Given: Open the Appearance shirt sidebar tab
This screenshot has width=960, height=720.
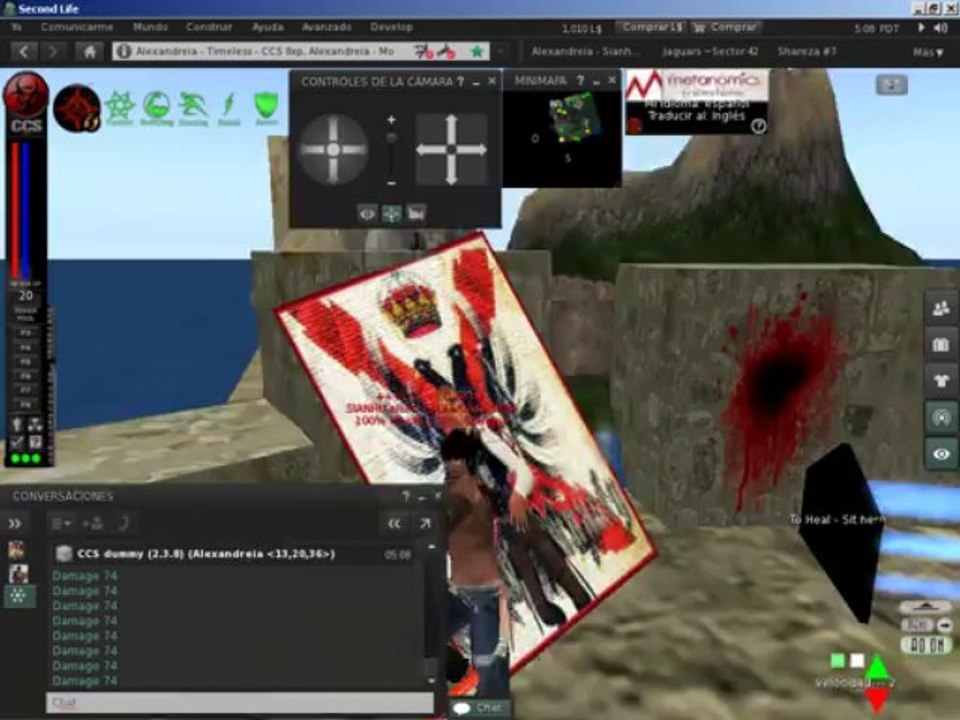Looking at the screenshot, I should click(941, 381).
